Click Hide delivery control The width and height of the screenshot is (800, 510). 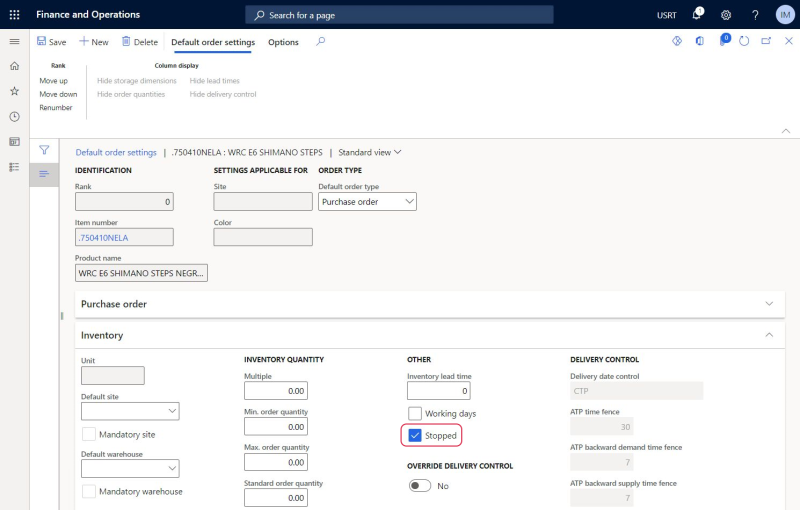click(x=223, y=94)
